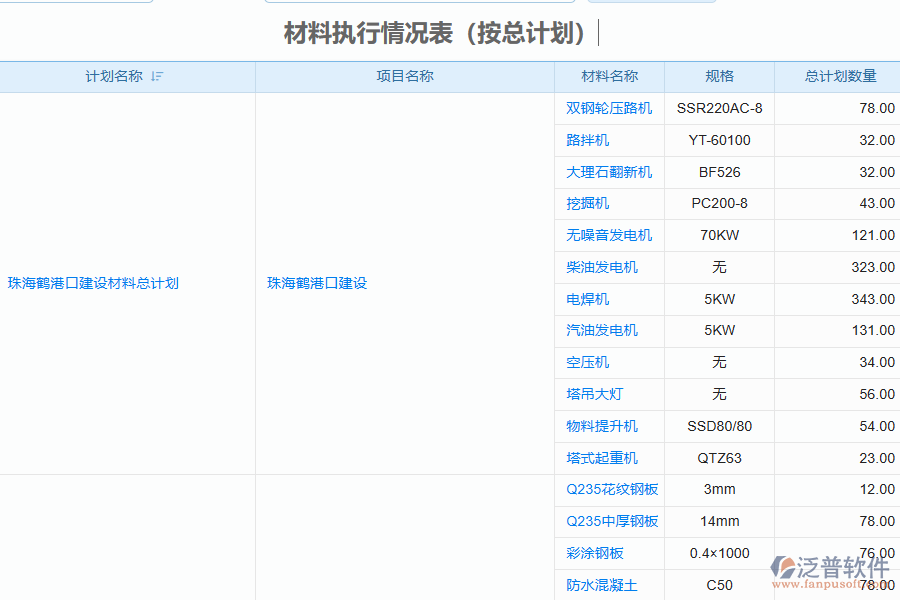Open the 大理石翻新机 material link
This screenshot has width=900, height=600.
tap(609, 172)
